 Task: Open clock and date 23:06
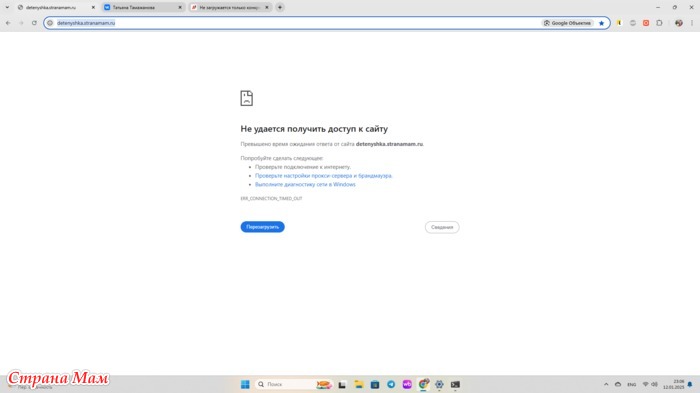click(x=674, y=385)
